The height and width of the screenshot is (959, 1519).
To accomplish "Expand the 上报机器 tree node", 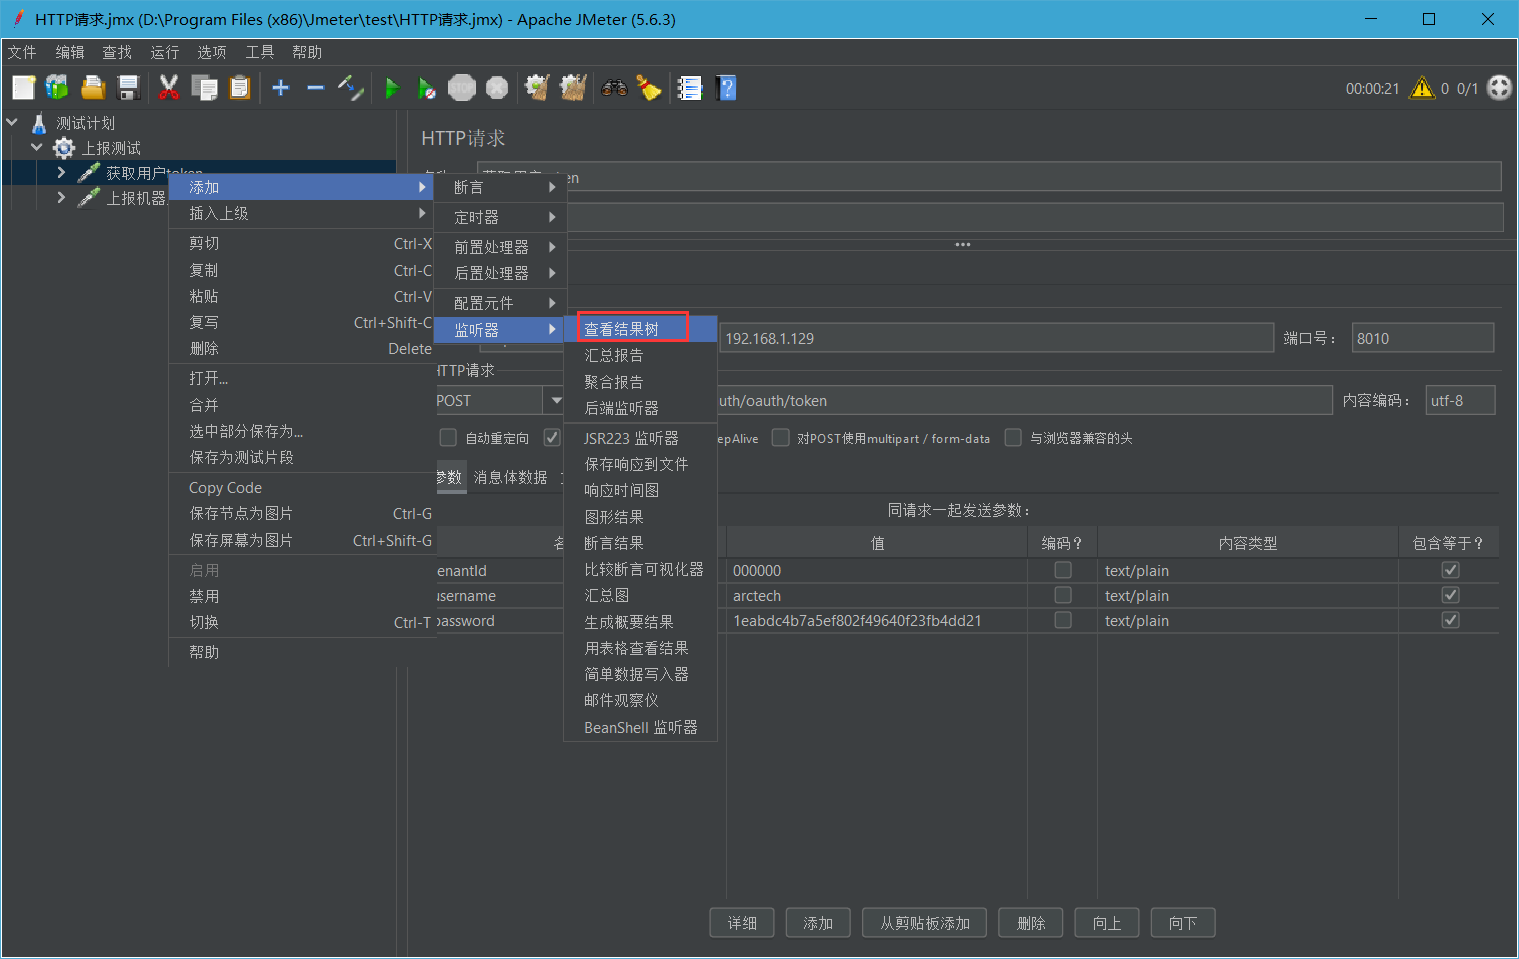I will coord(62,198).
